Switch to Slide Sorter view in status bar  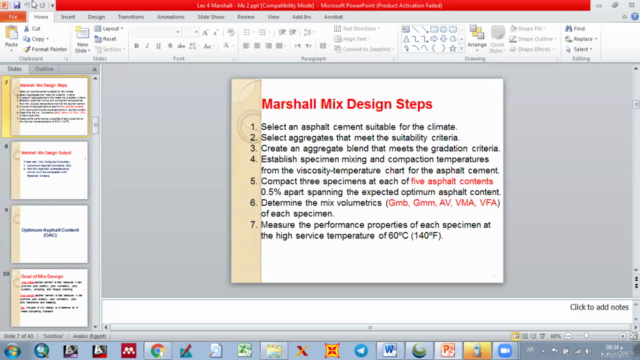pyautogui.click(x=525, y=336)
